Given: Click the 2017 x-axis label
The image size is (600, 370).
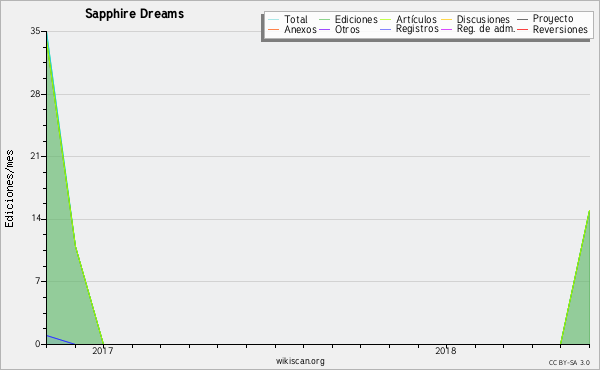Looking at the screenshot, I should 103,350.
